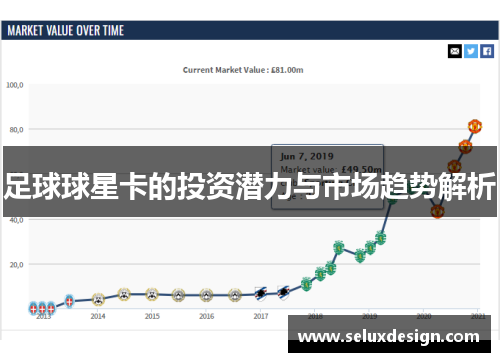Select the topmost Manchester United data point

[x=475, y=126]
